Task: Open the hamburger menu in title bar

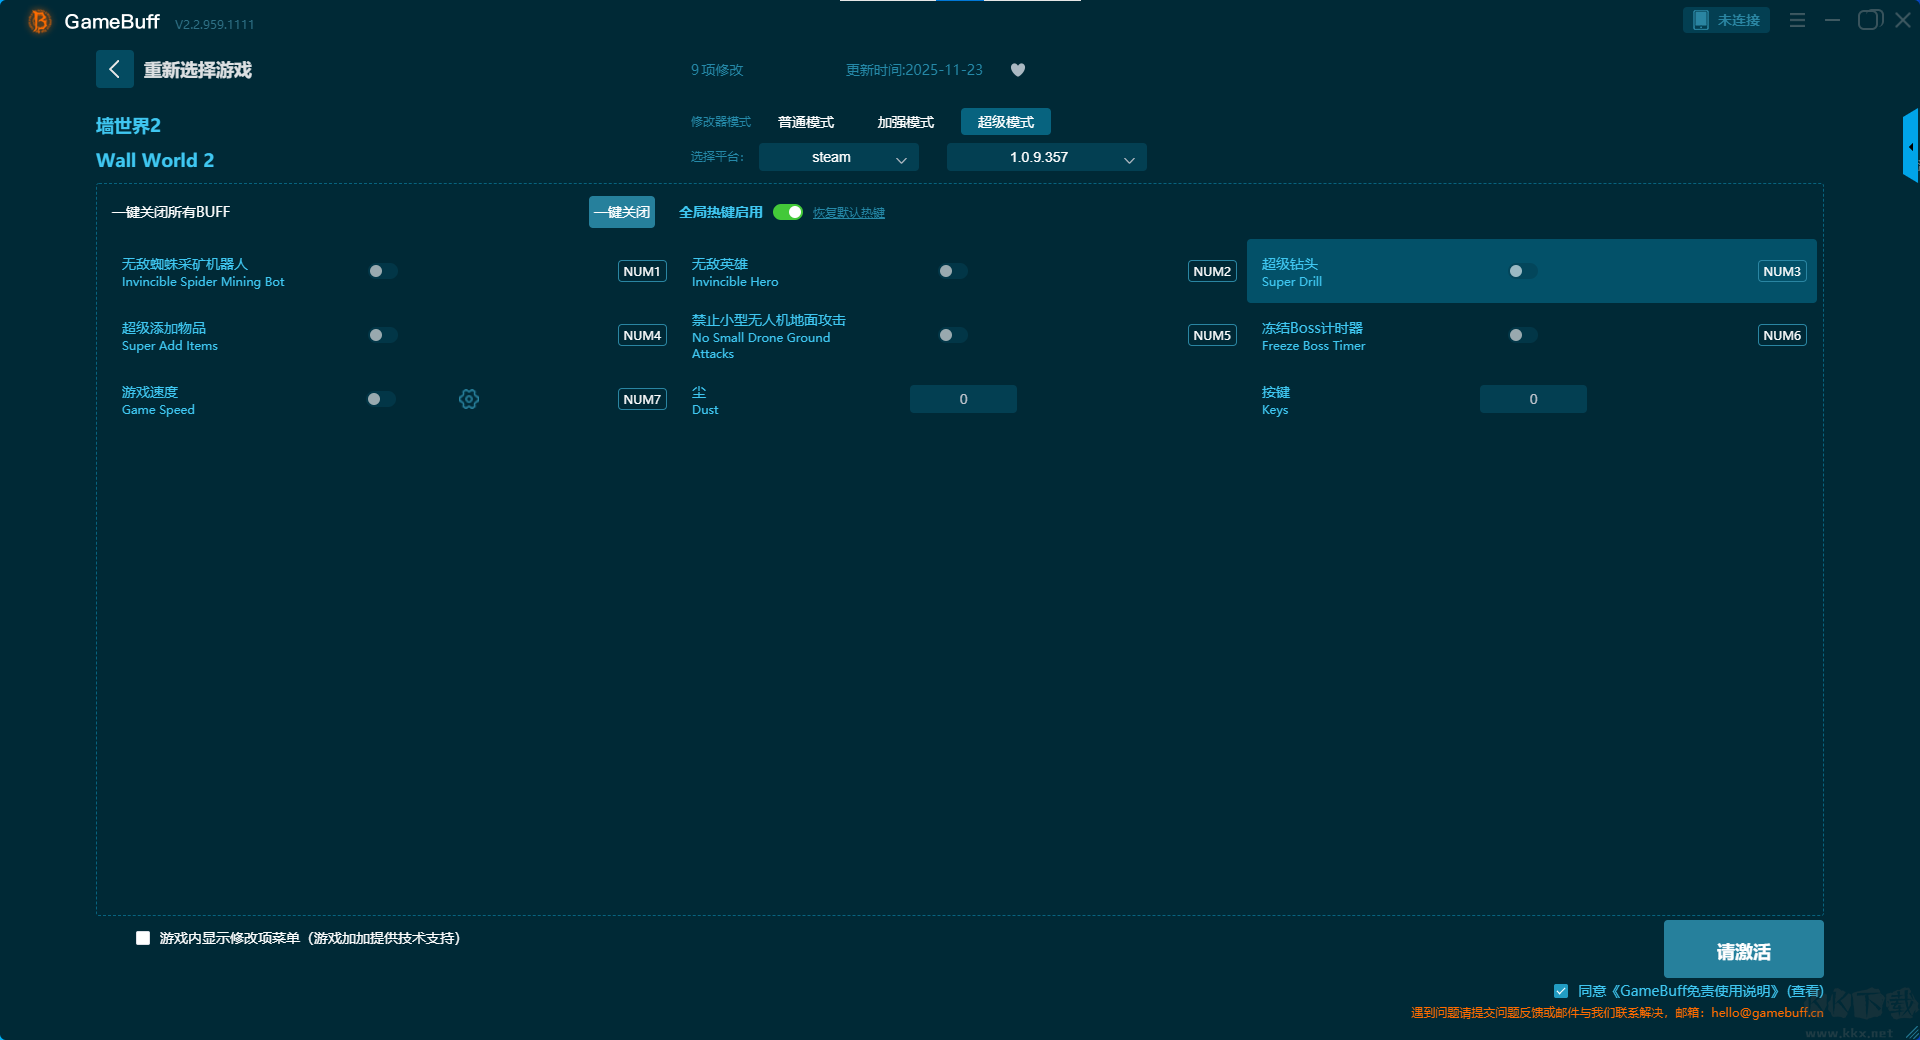Action: click(x=1797, y=20)
